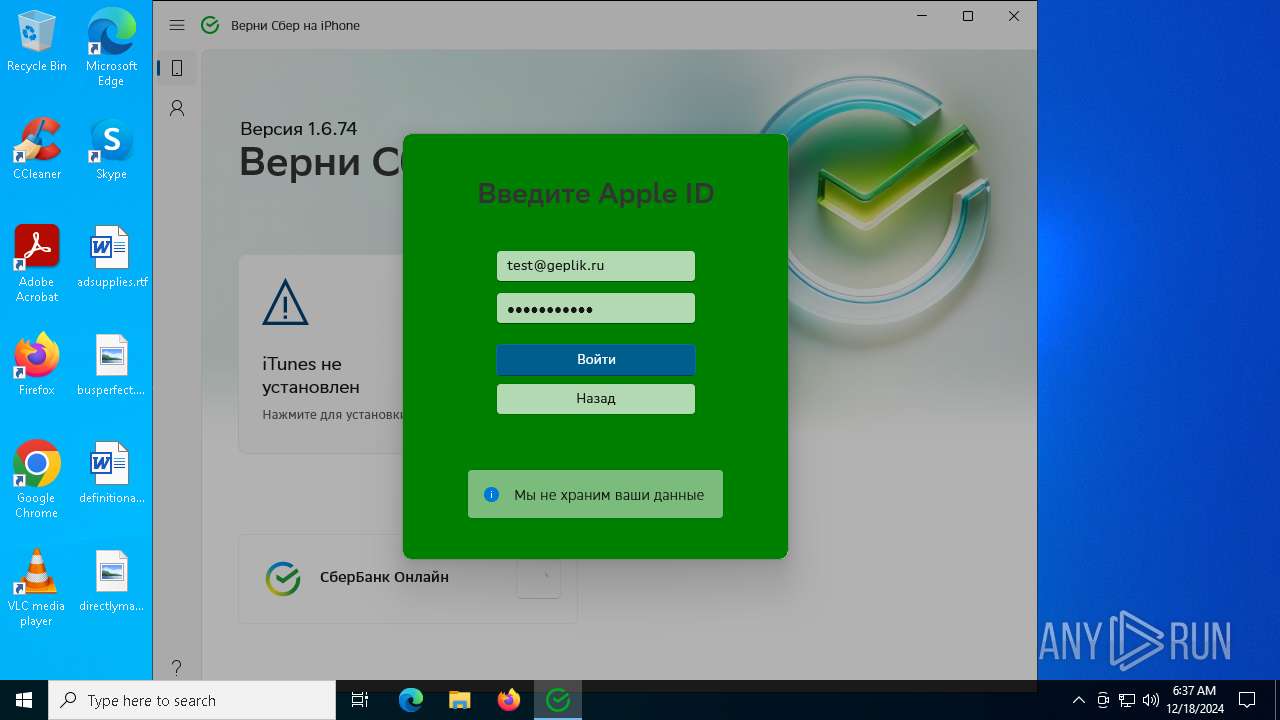
Task: Click the iTunes warning triangle icon
Action: (x=285, y=302)
